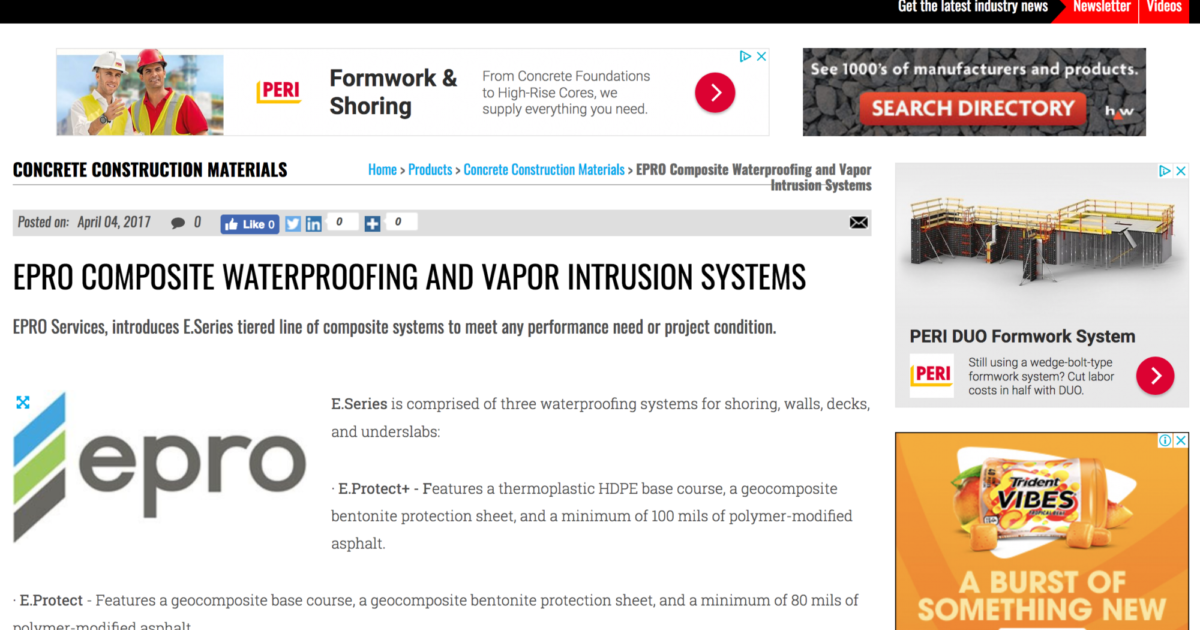Toggle the Facebook Like button for this article
The image size is (1200, 630).
[x=249, y=223]
